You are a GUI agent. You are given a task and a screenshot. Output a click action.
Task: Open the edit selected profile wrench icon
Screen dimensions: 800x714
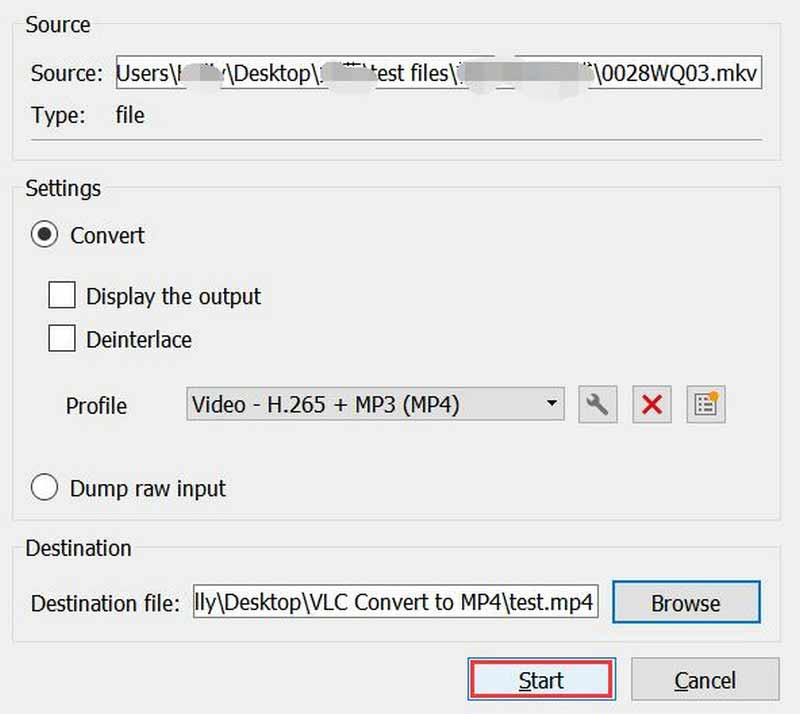(x=597, y=405)
